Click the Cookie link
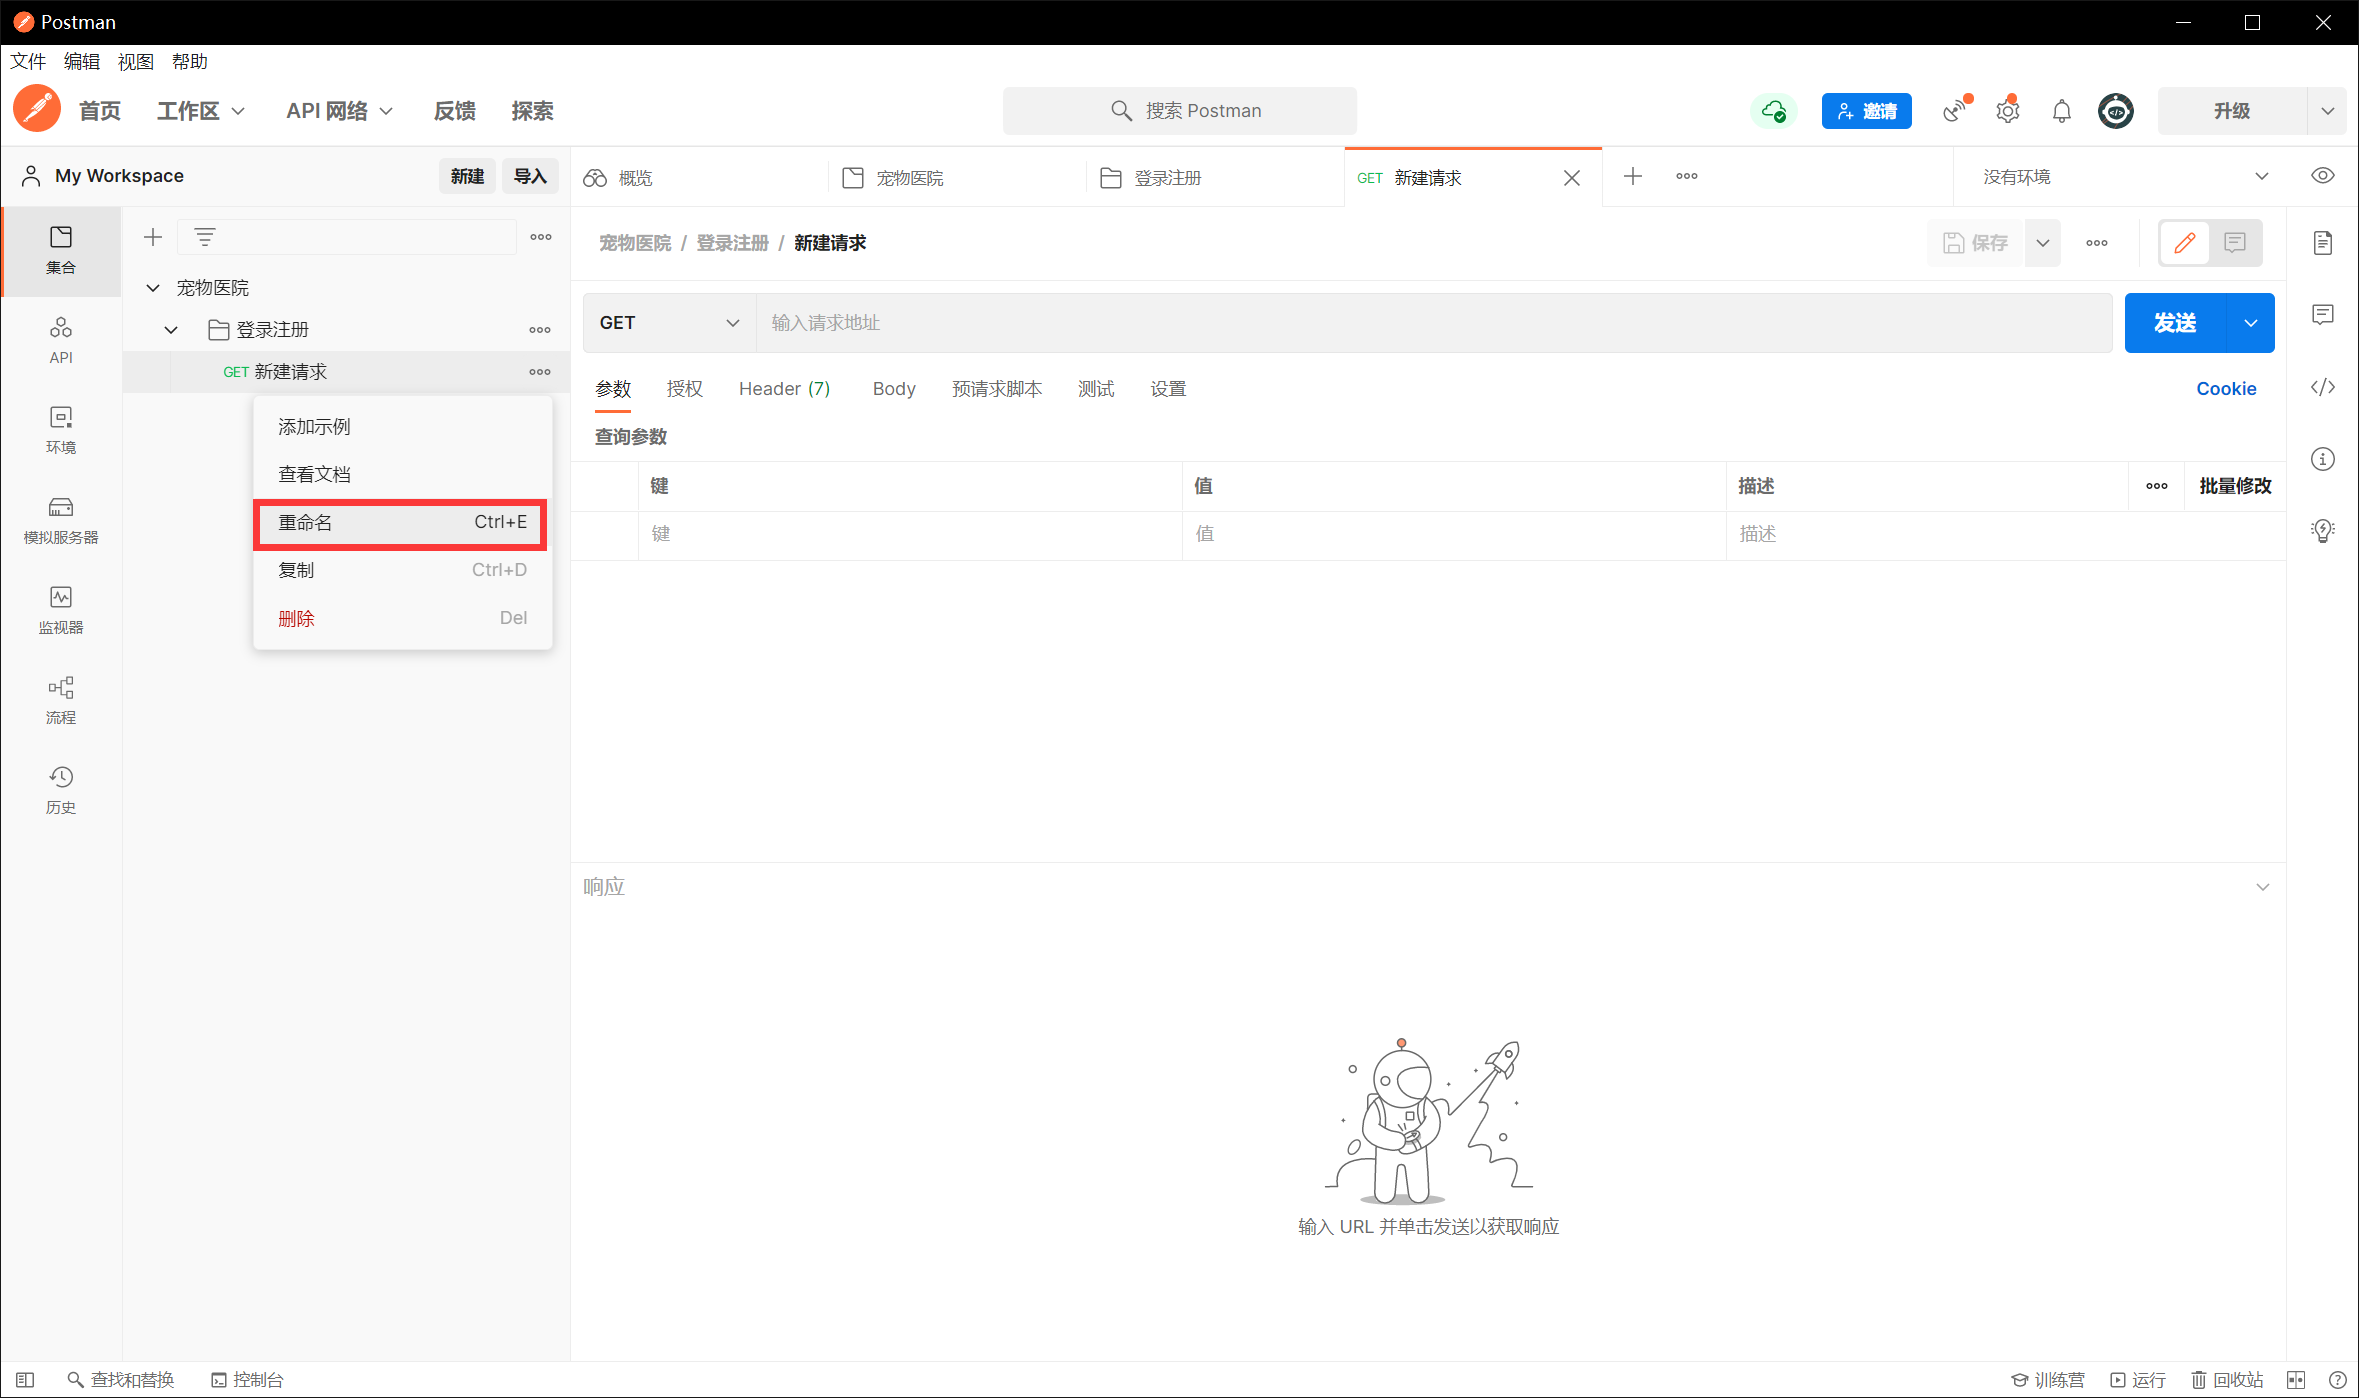This screenshot has height=1398, width=2359. tap(2225, 389)
